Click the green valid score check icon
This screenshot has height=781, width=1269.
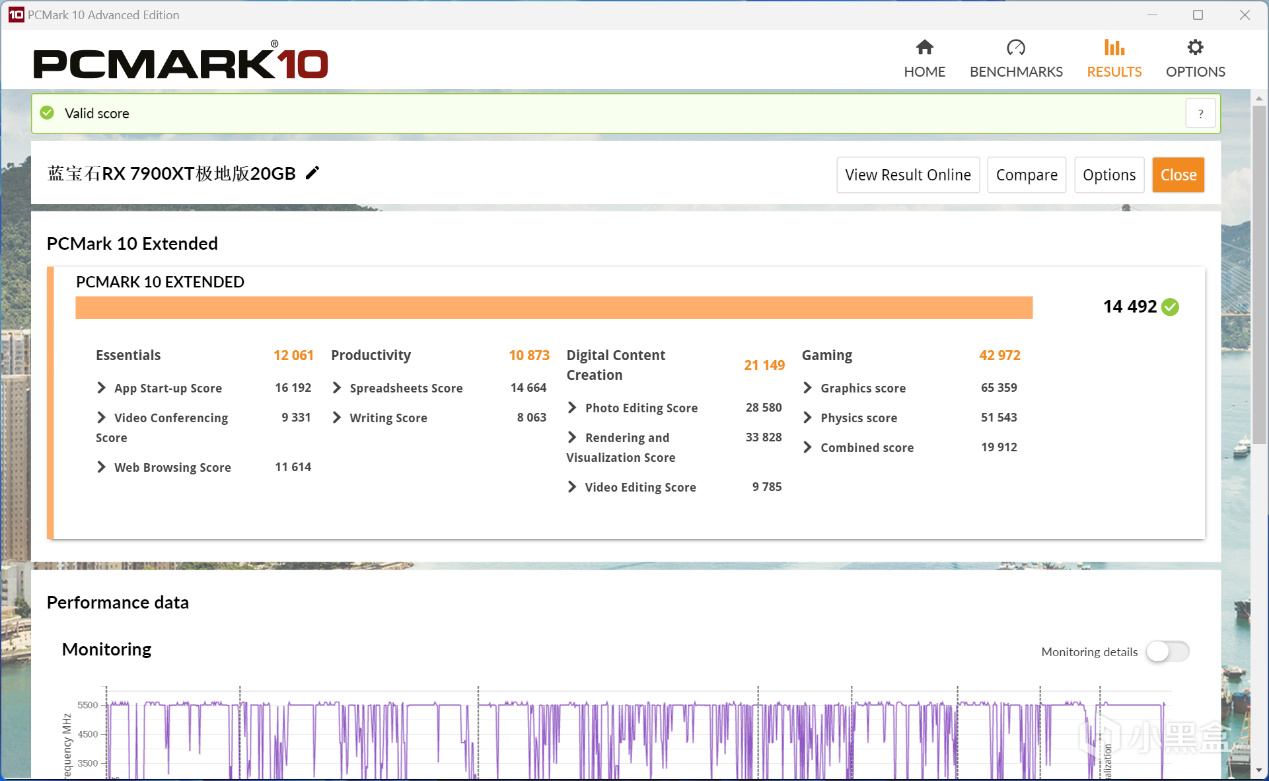46,113
